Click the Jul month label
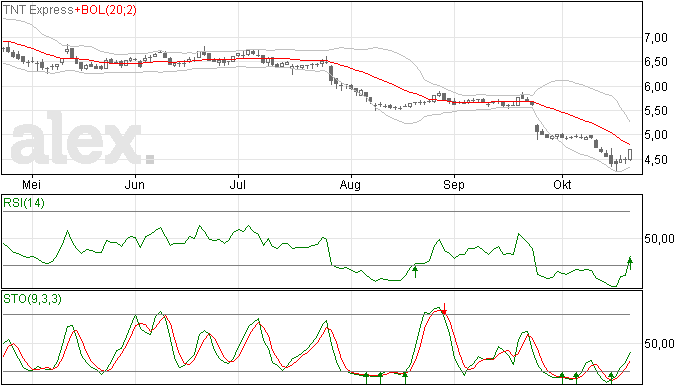The image size is (690, 387). (x=238, y=184)
